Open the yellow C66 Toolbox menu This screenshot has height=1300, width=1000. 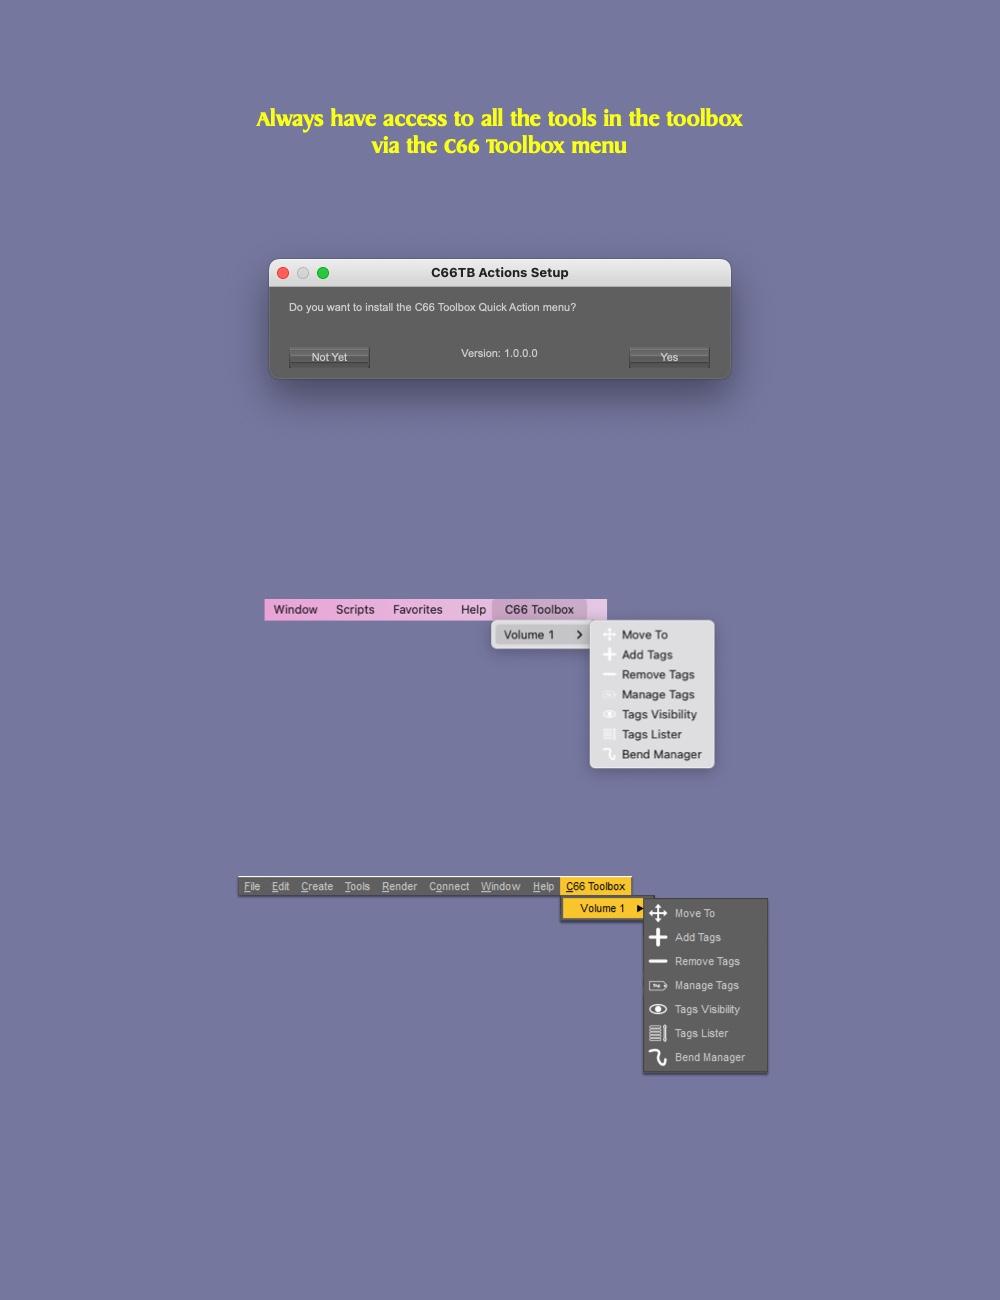595,887
